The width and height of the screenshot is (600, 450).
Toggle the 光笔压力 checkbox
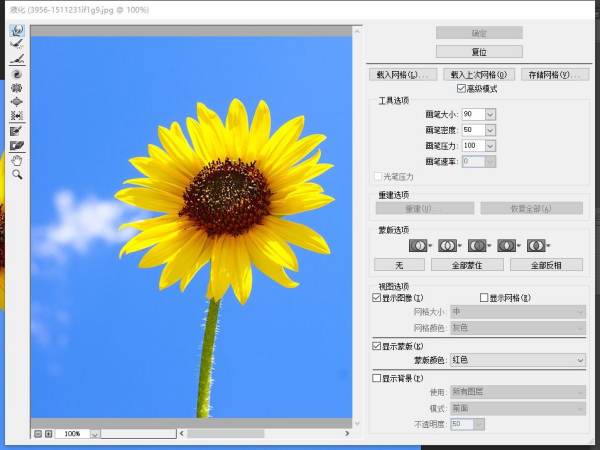coord(378,176)
